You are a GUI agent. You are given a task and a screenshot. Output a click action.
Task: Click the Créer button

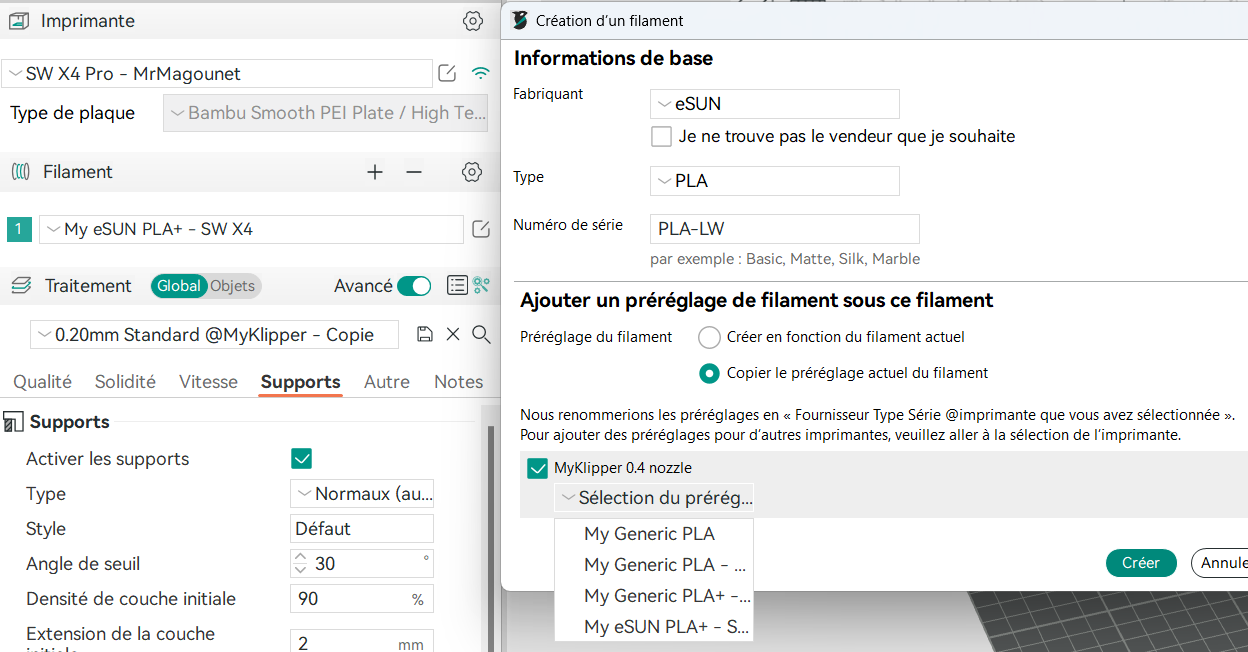coord(1140,563)
